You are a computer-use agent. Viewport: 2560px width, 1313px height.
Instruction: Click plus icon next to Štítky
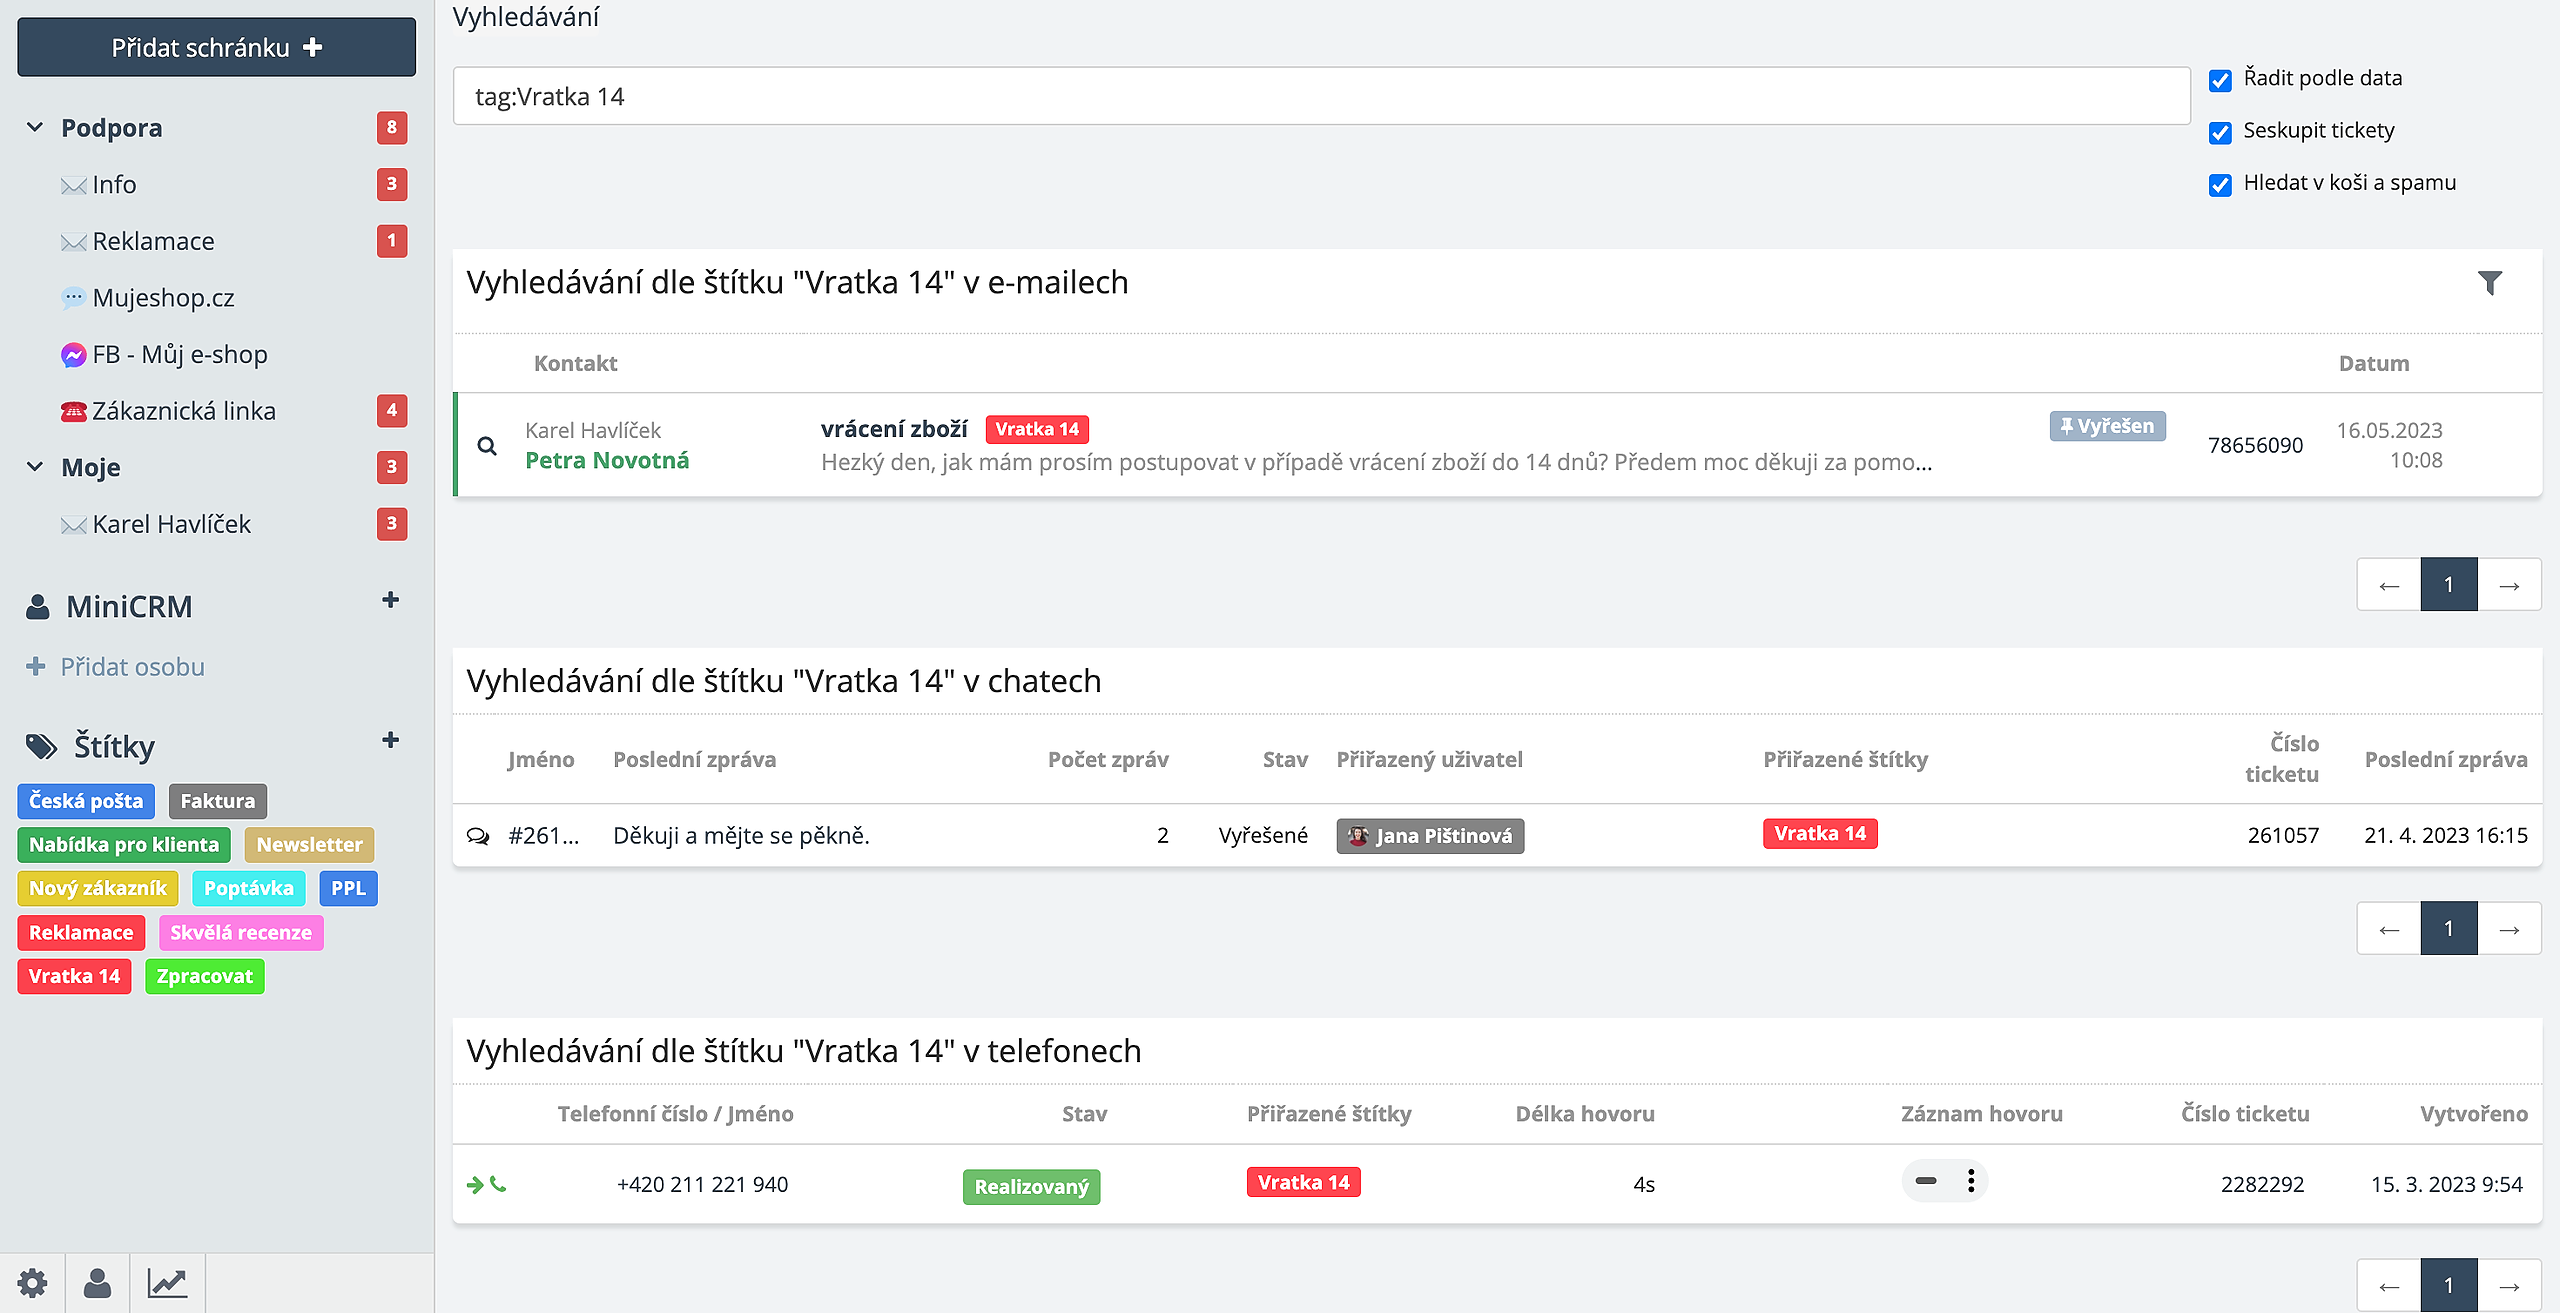[x=390, y=741]
